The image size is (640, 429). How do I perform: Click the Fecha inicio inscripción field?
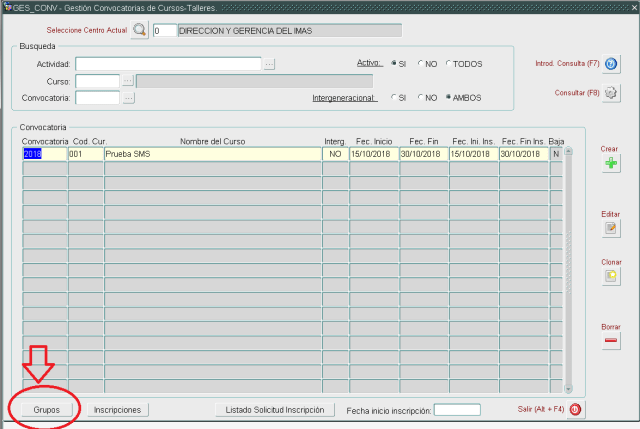(x=457, y=410)
